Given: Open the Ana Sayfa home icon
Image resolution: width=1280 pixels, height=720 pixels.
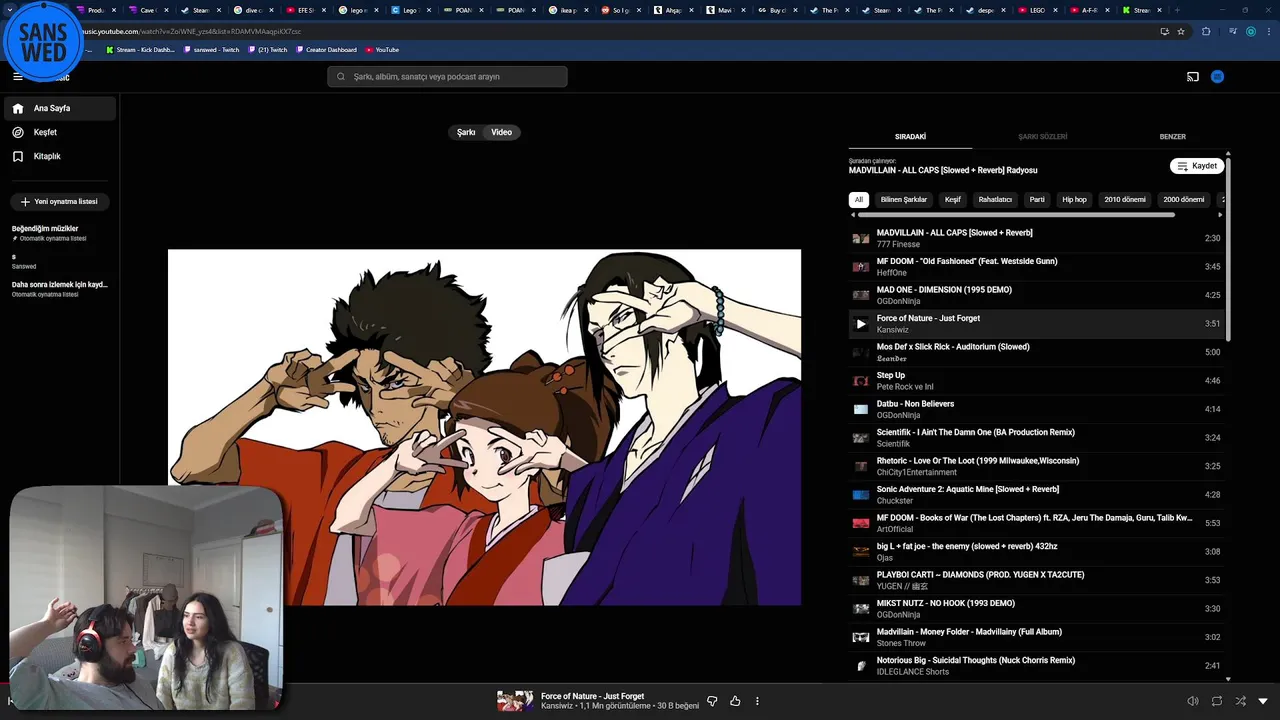Looking at the screenshot, I should tap(18, 108).
